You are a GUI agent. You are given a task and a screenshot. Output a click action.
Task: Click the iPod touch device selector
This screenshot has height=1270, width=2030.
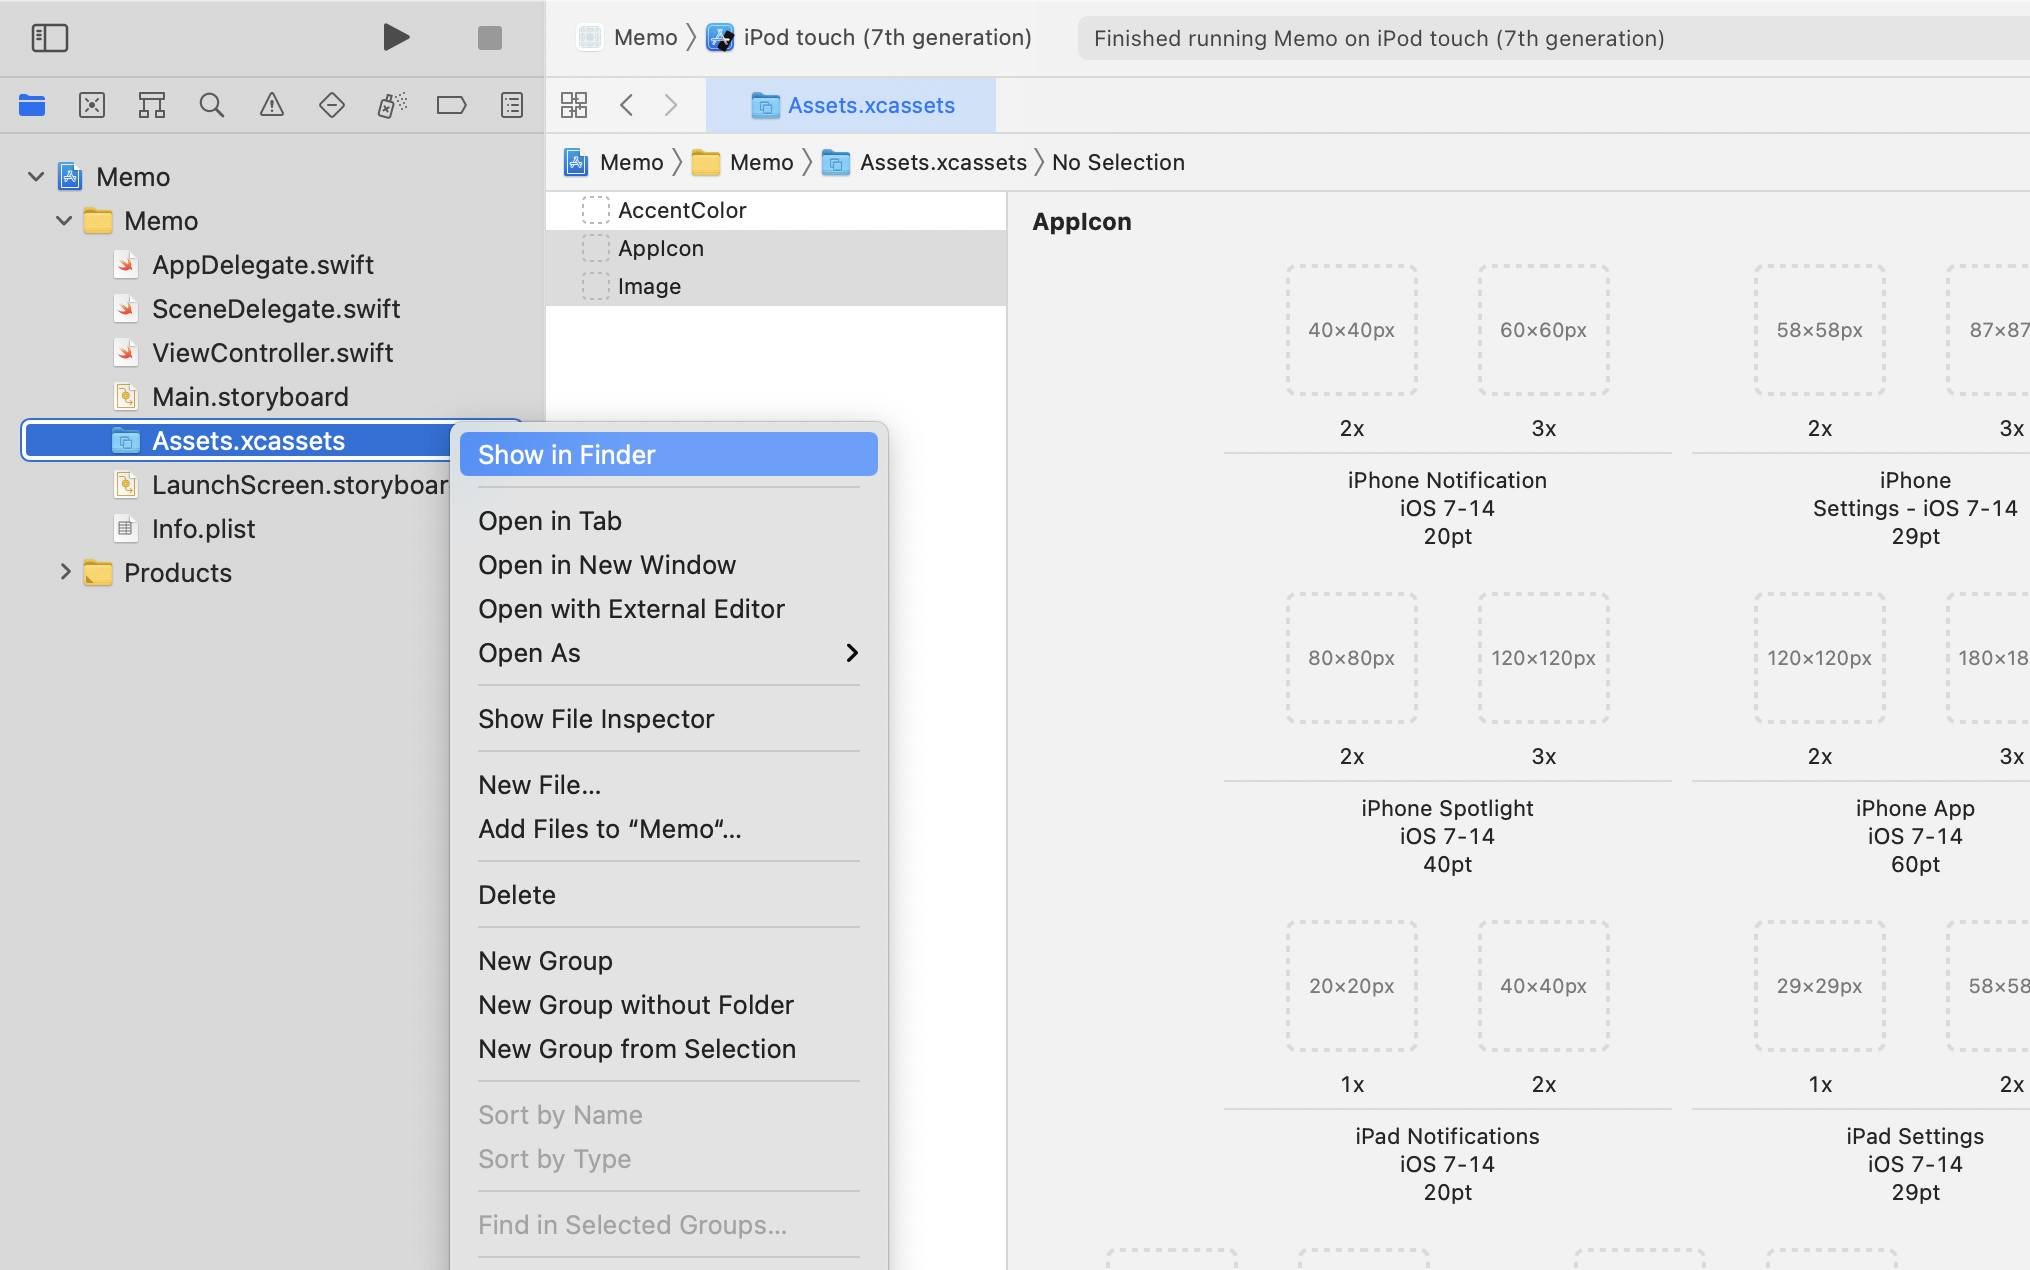point(886,38)
